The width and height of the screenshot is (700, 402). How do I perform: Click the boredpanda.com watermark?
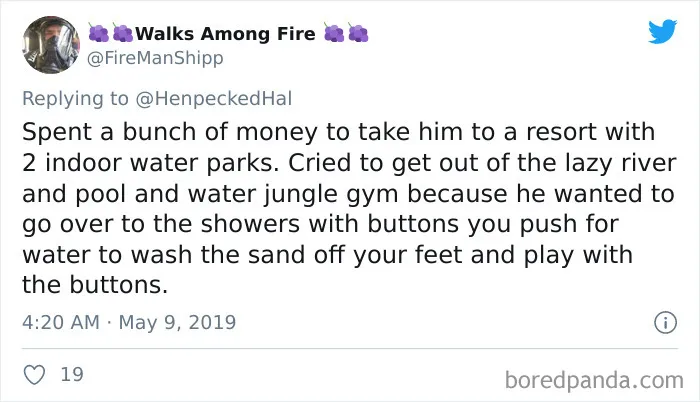(x=594, y=381)
